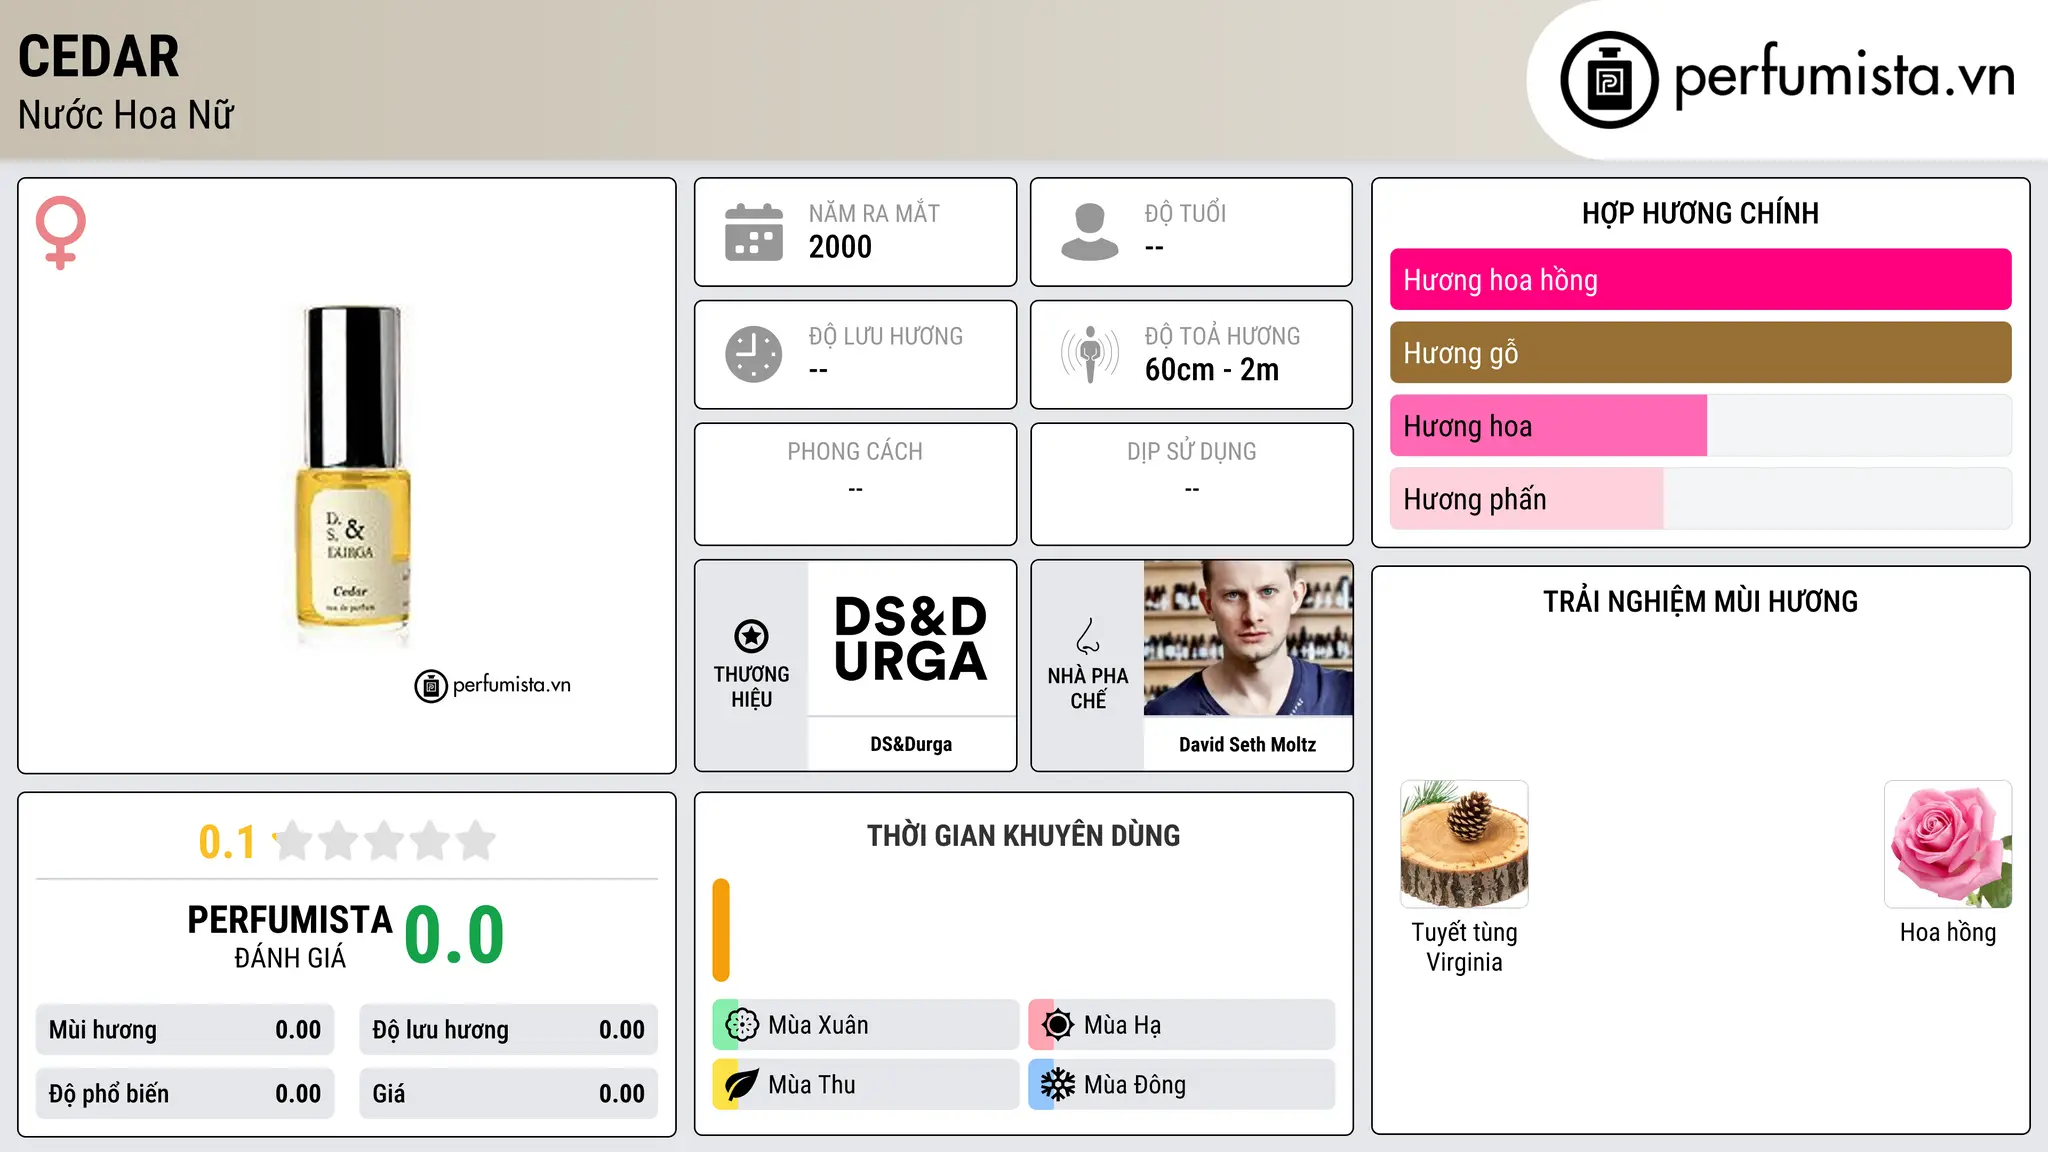
Task: Click the Hương hoa hồng accord bar
Action: [1700, 280]
